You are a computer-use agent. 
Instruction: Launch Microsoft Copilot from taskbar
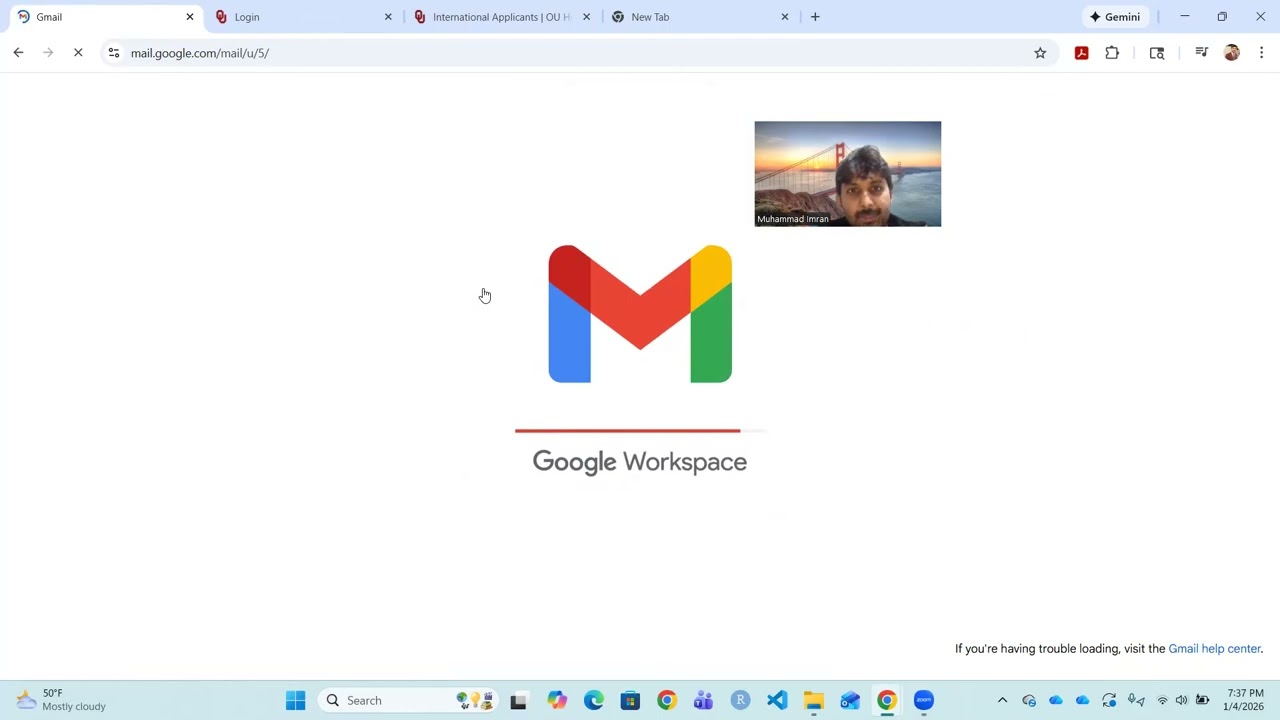point(557,701)
